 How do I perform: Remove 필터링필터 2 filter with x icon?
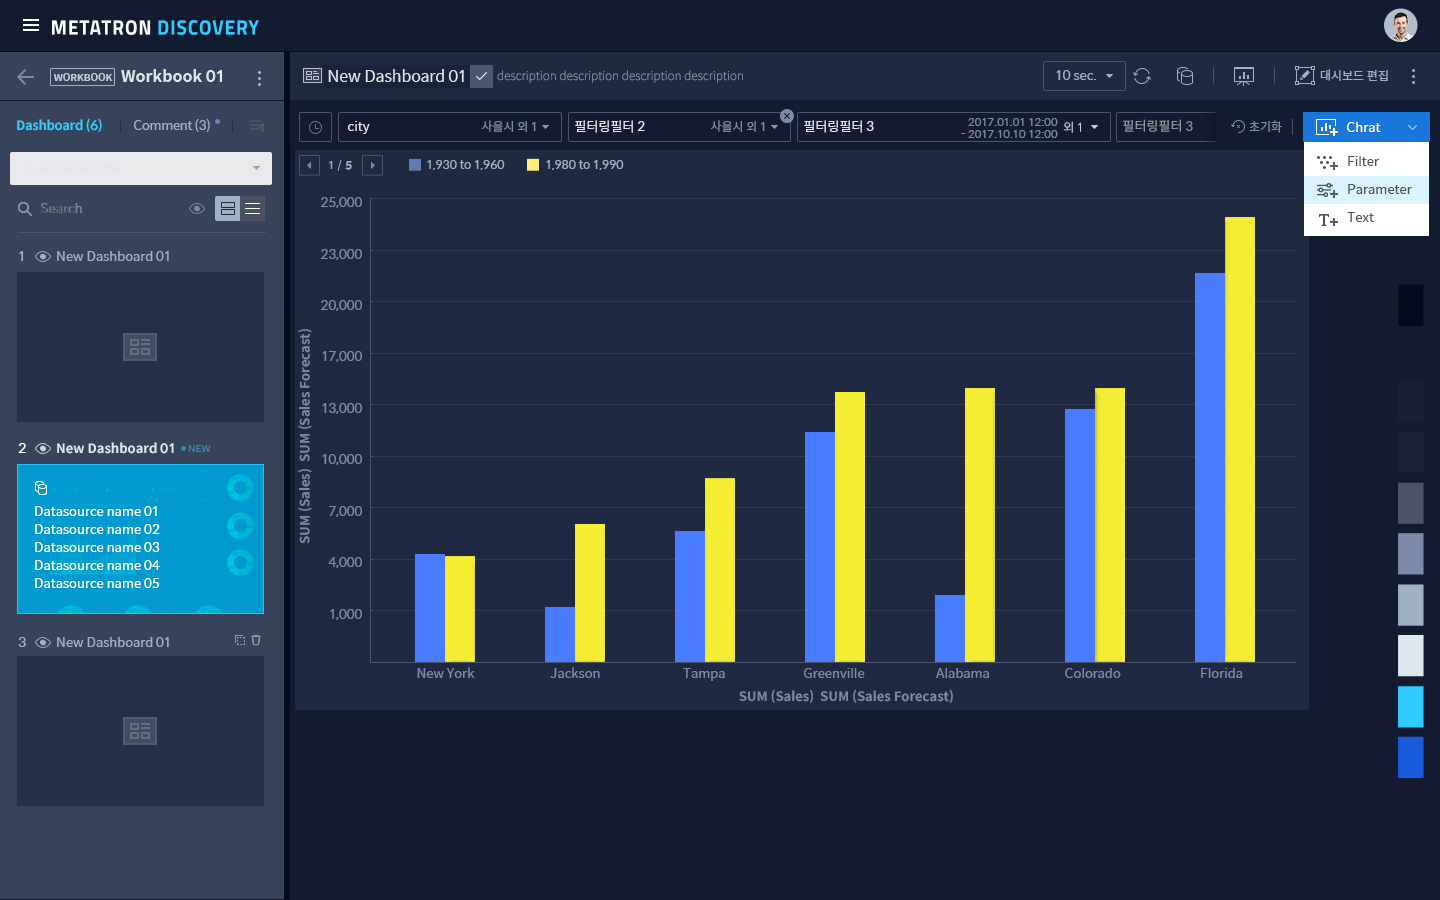[x=787, y=116]
